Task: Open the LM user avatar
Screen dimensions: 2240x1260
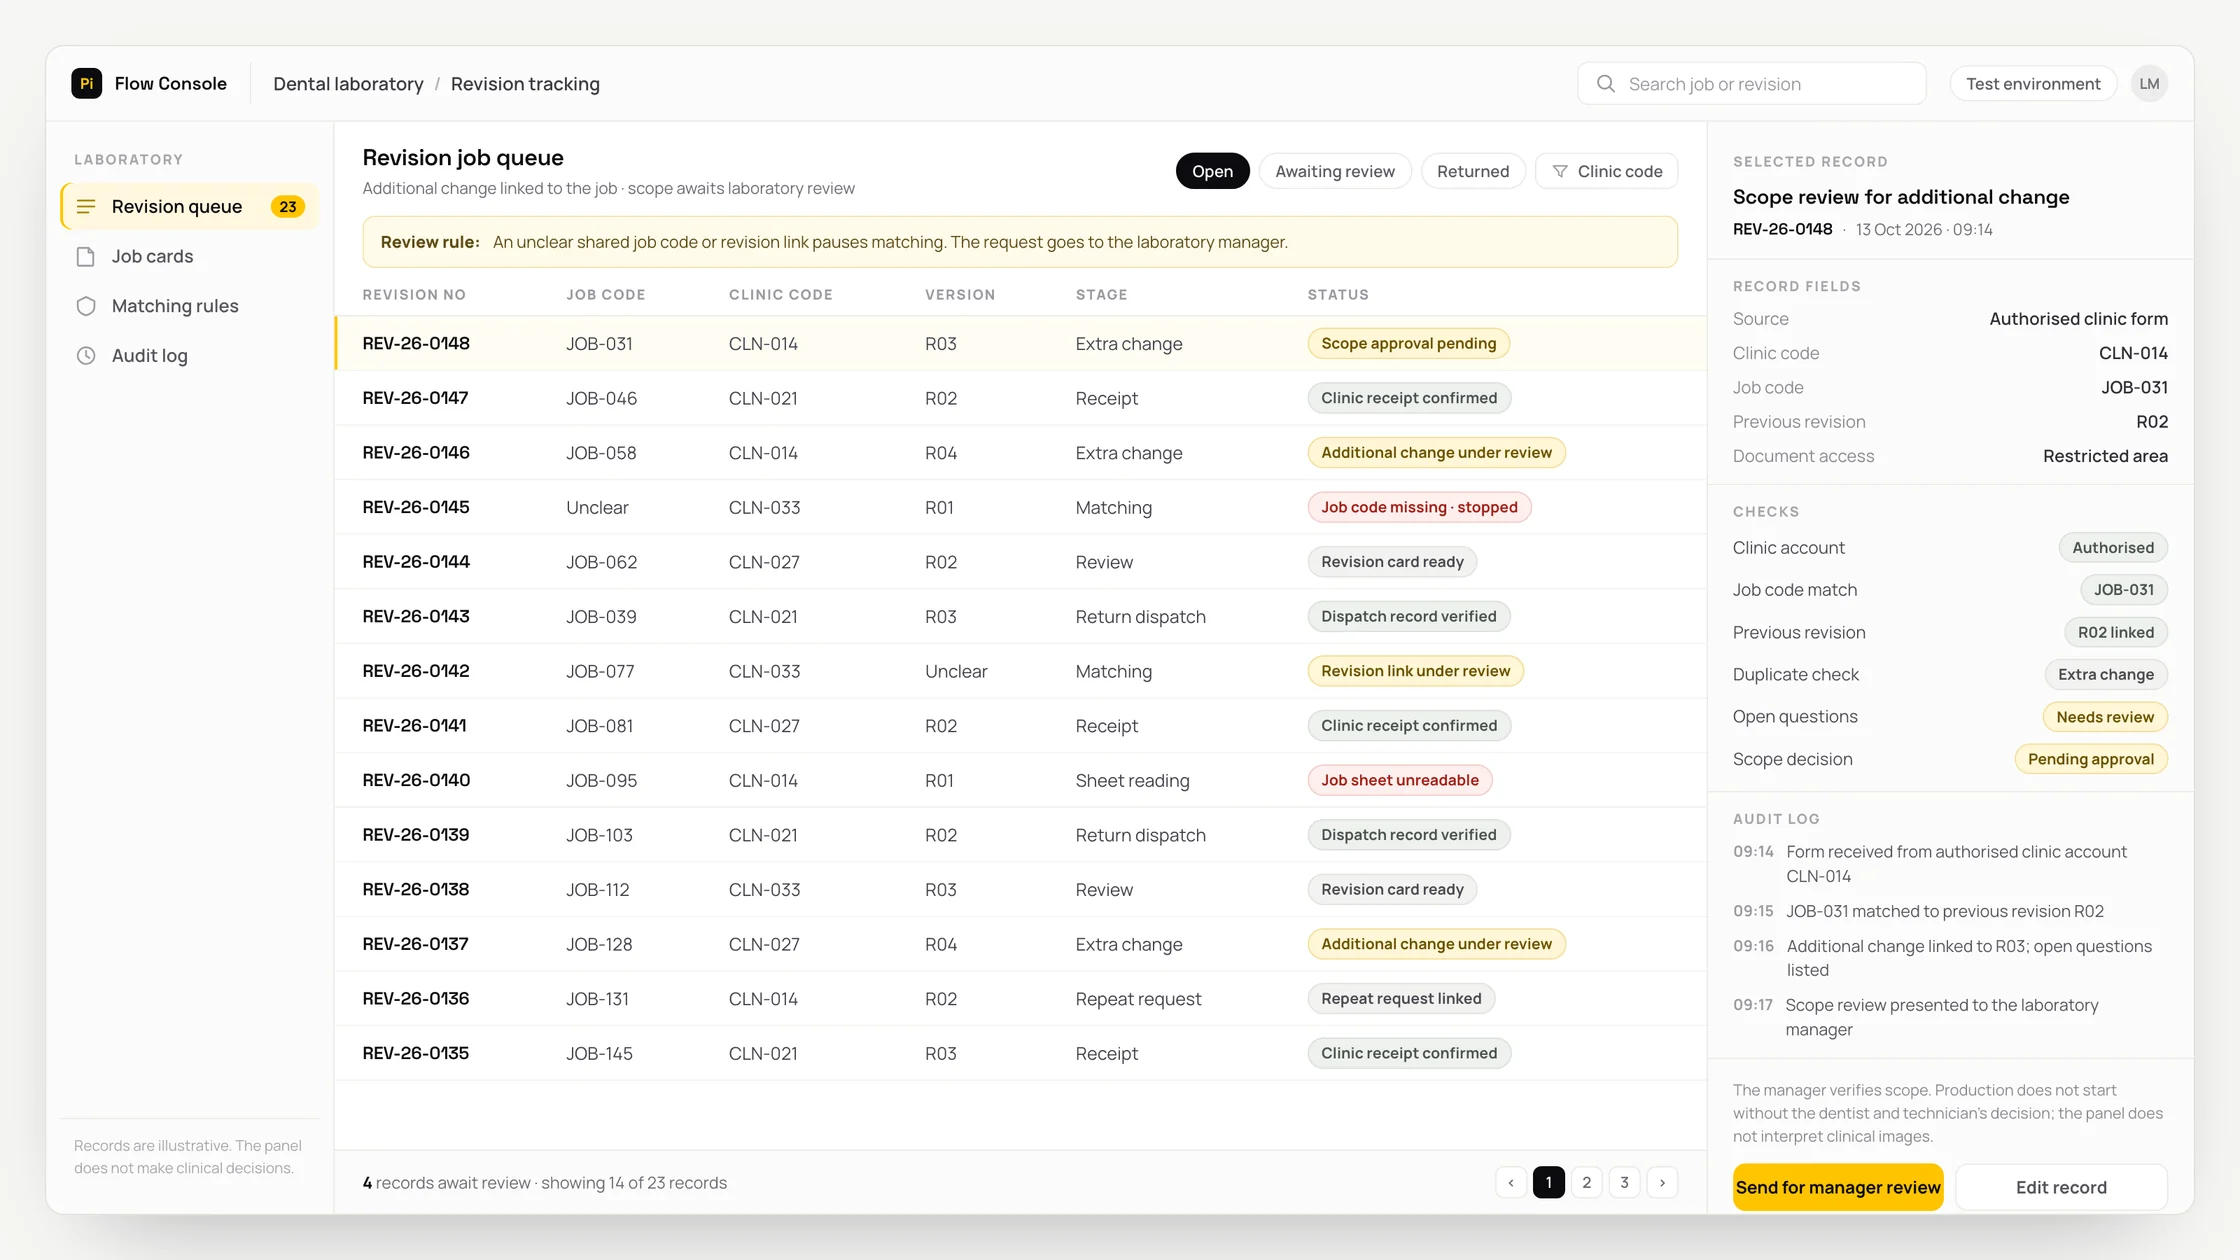Action: pyautogui.click(x=2149, y=84)
